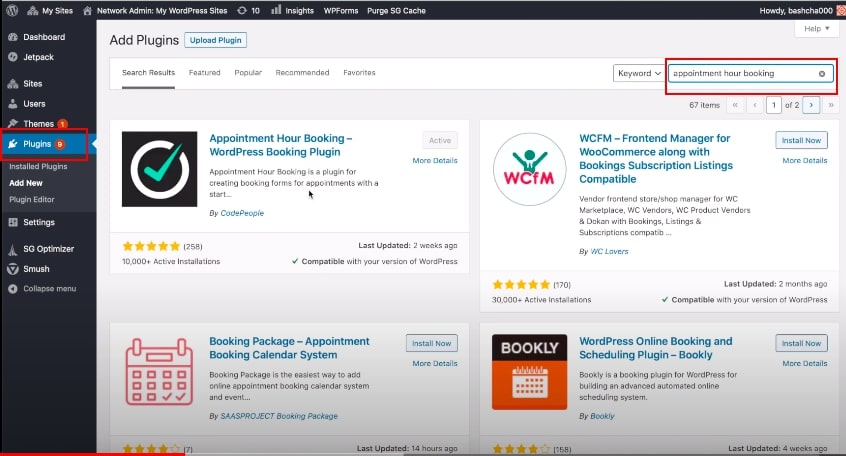The image size is (846, 456).
Task: Open SAASPROJECT Booking Package author link
Action: (x=279, y=416)
